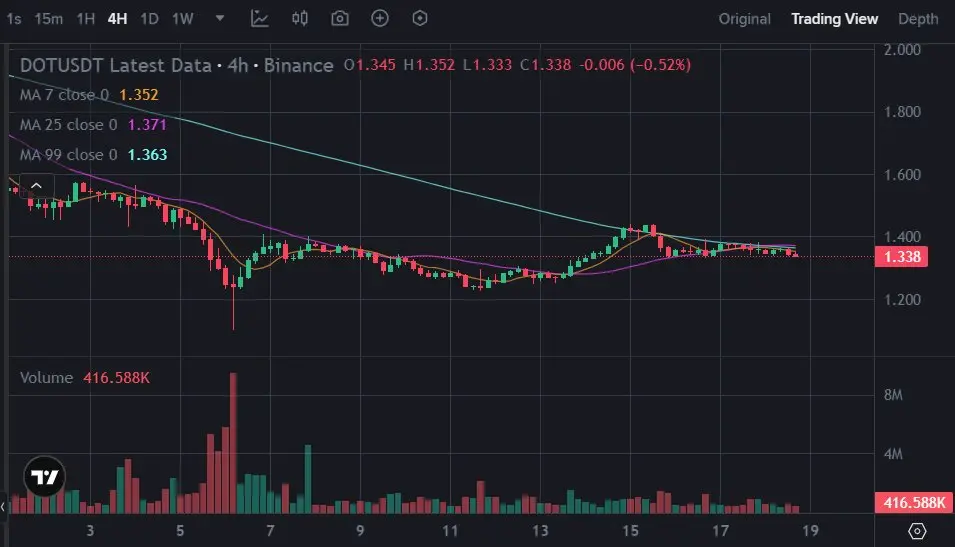The height and width of the screenshot is (547, 955).
Task: Open the MA 7 close indicator legend
Action: point(65,95)
